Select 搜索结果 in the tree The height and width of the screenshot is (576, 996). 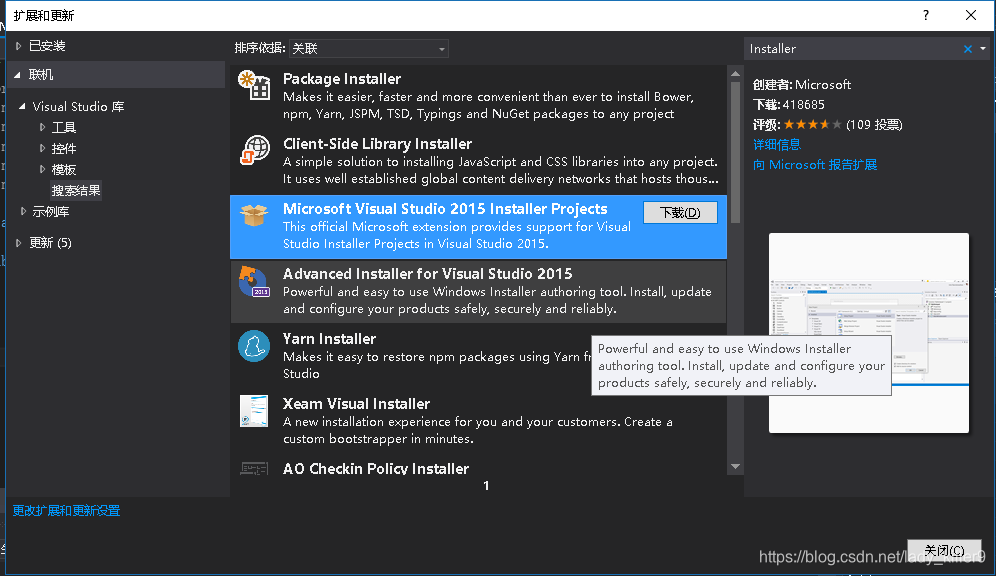[x=76, y=191]
